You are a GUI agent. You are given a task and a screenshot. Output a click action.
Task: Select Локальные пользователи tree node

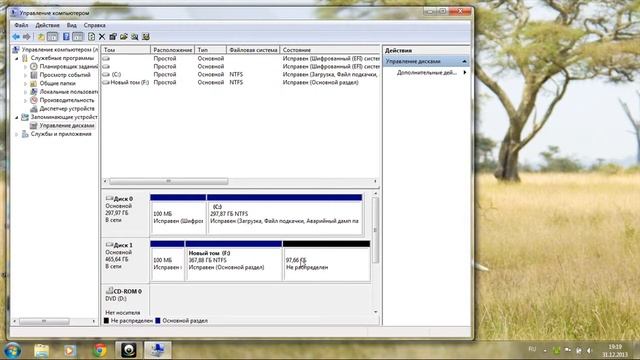69,92
